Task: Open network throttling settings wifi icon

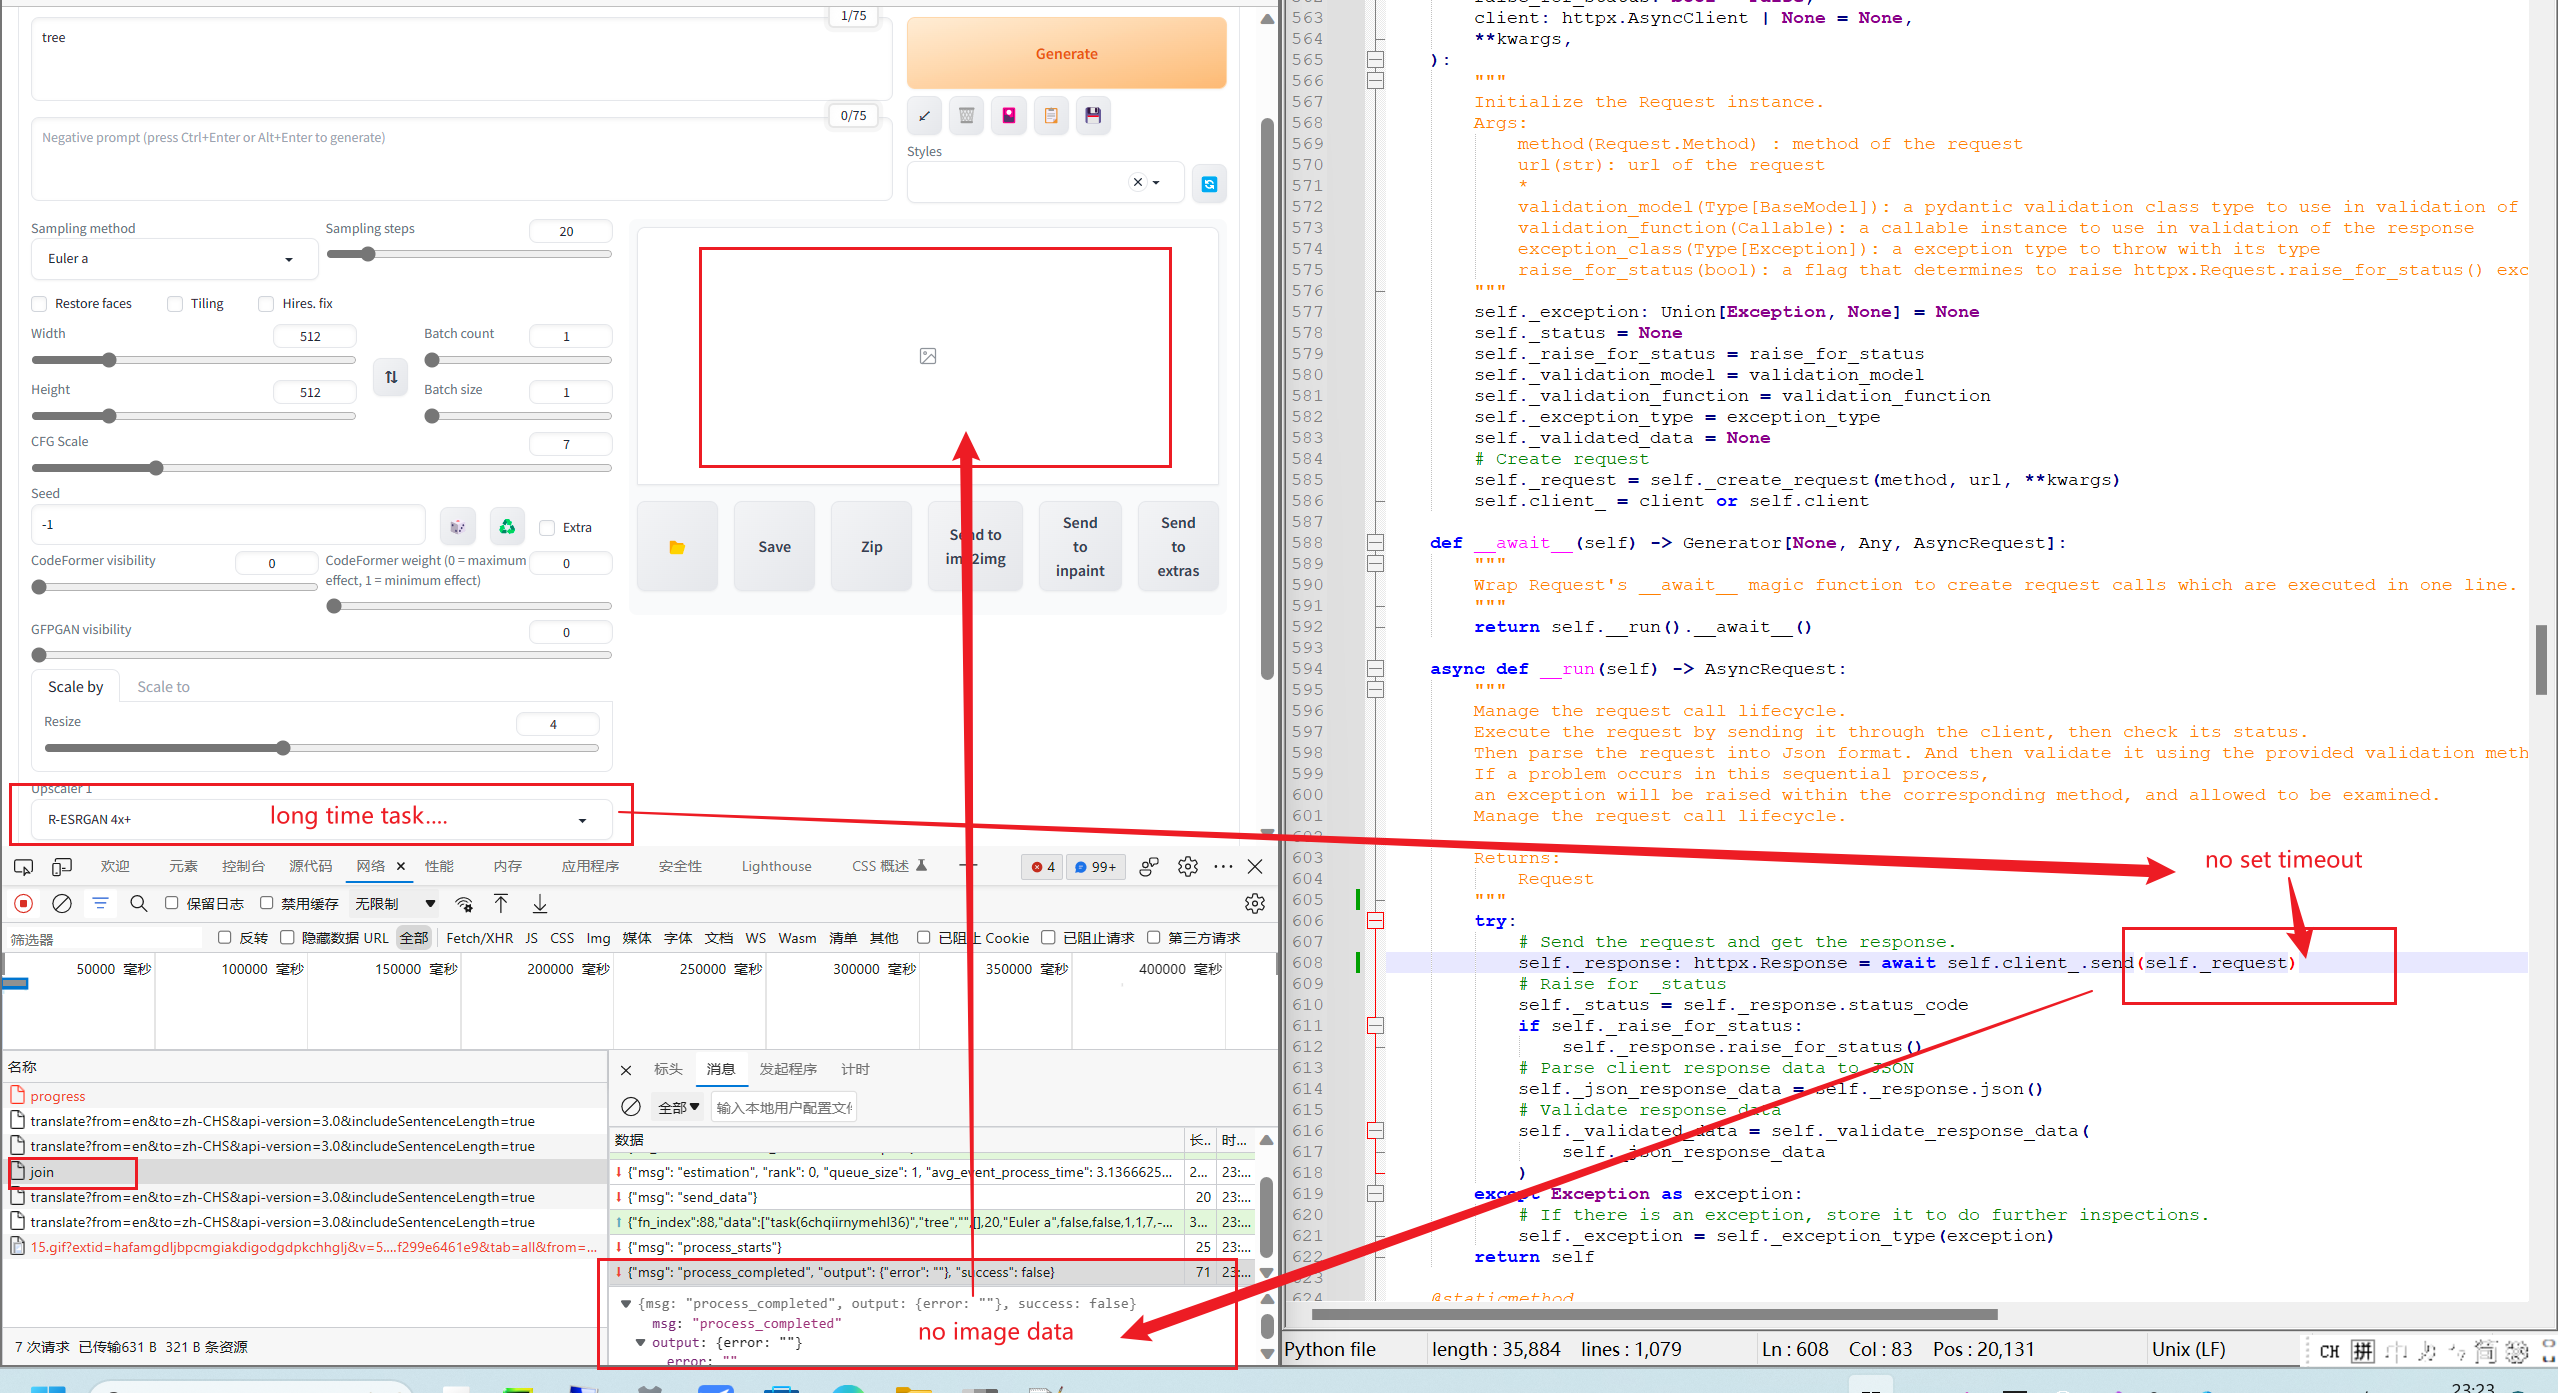Action: tap(464, 903)
